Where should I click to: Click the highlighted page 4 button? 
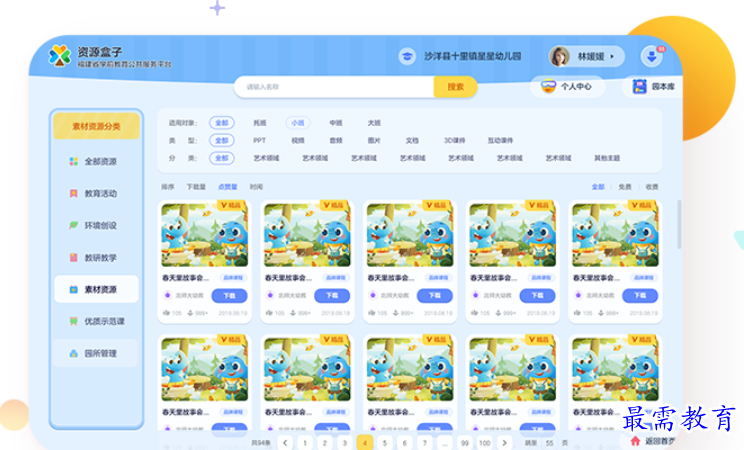click(364, 442)
